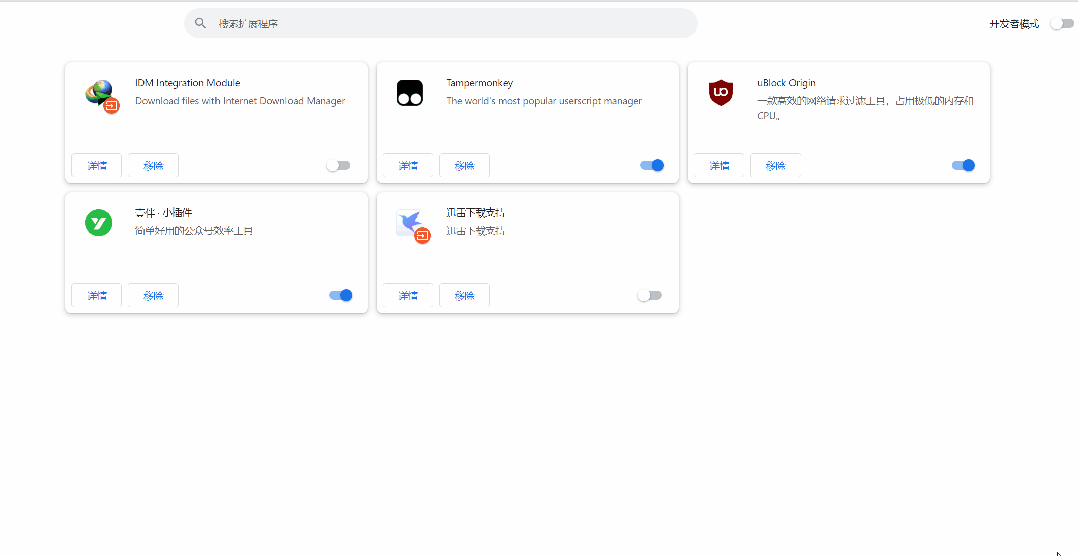Enable the IDM Integration Module extension

(339, 165)
